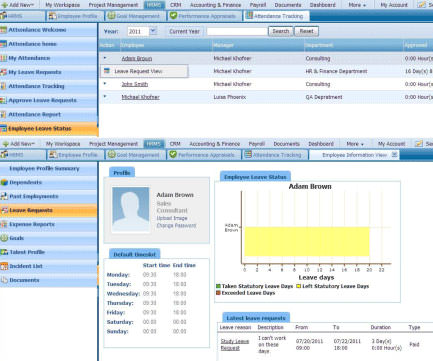
Task: Open the Adam Brown employee link
Action: 137,58
